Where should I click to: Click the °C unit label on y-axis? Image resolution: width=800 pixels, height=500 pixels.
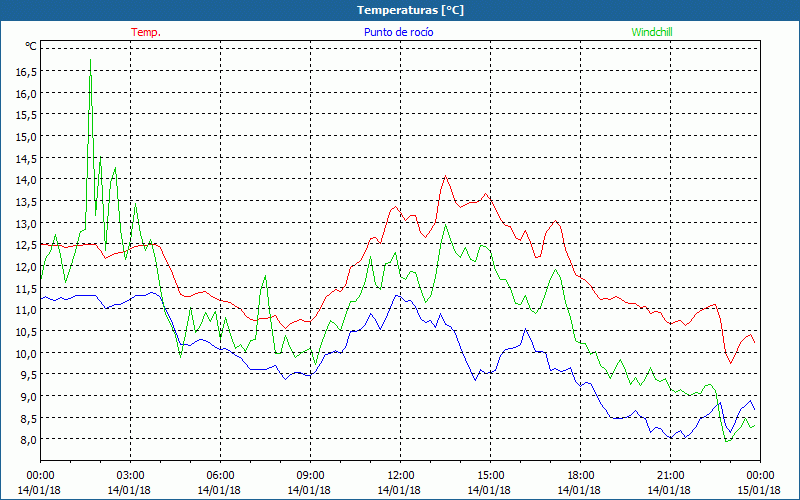[x=31, y=46]
